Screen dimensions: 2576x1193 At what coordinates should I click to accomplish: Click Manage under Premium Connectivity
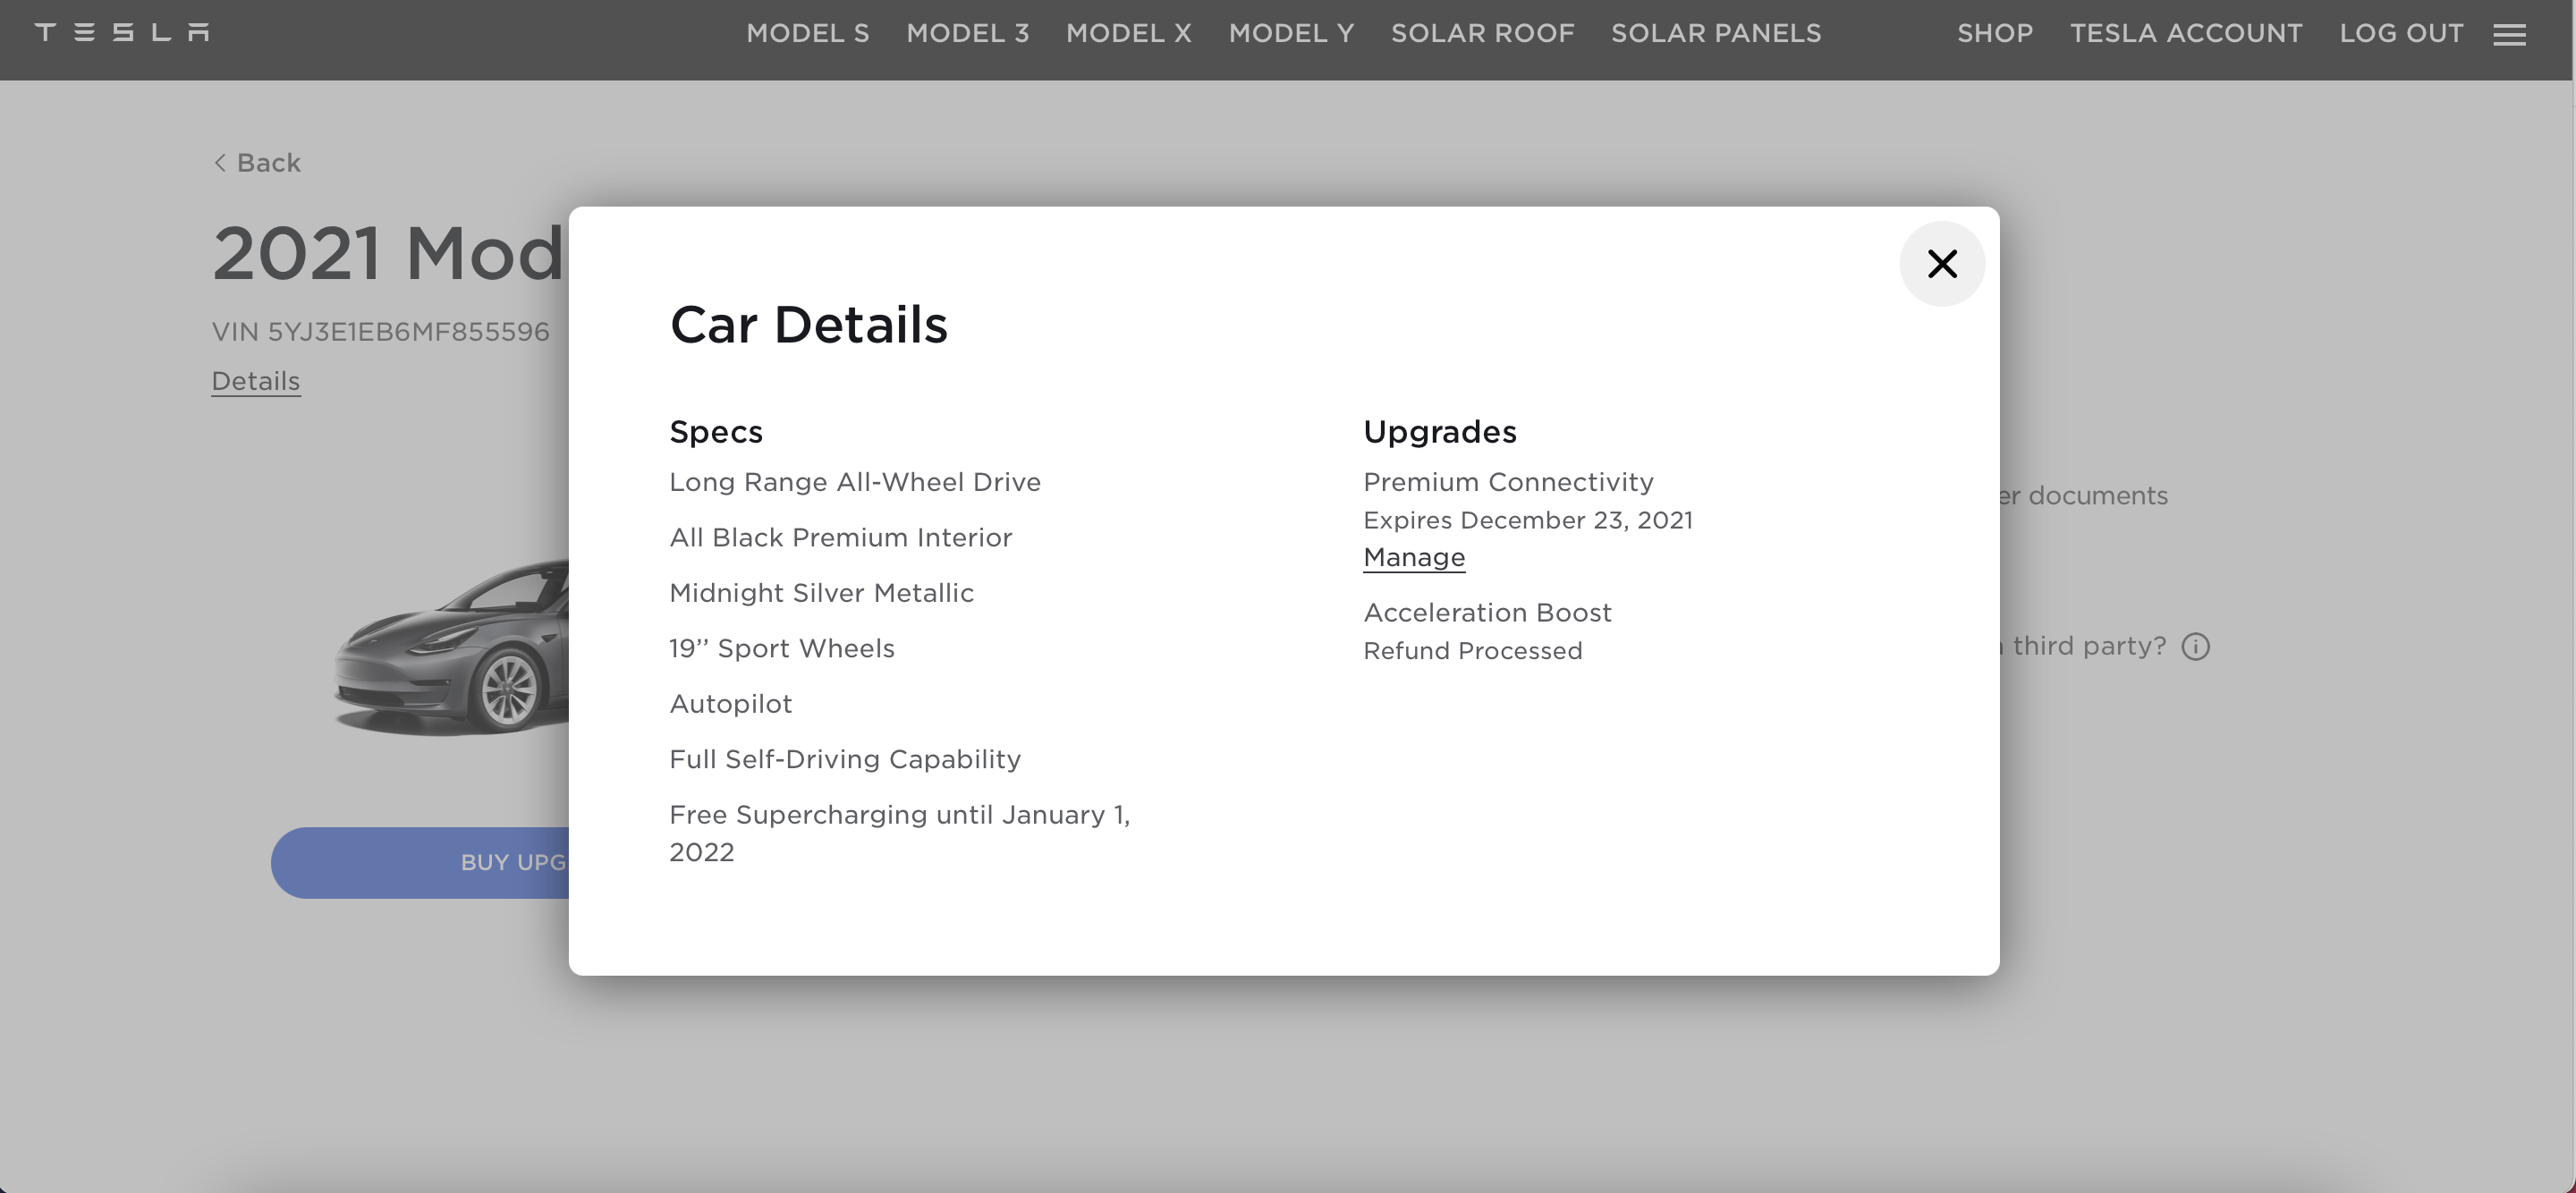point(1413,557)
